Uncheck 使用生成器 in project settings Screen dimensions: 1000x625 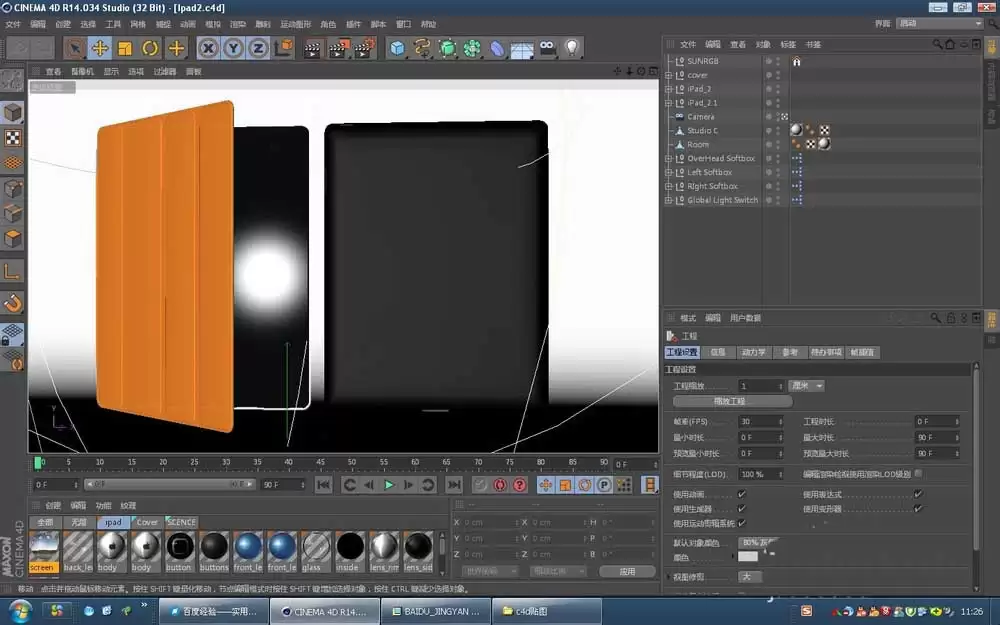coord(741,508)
